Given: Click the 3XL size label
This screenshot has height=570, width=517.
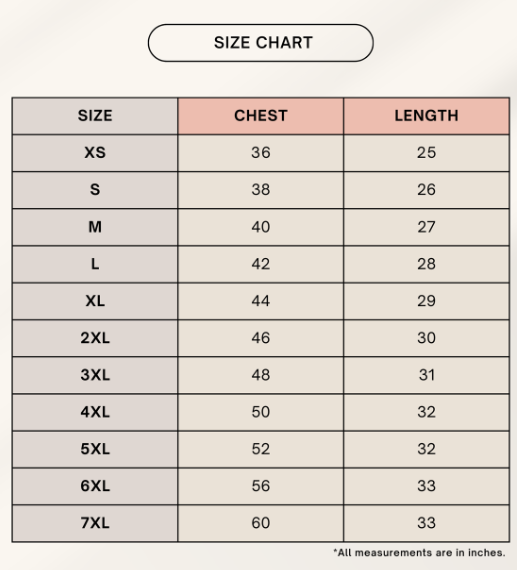Looking at the screenshot, I should [x=95, y=375].
